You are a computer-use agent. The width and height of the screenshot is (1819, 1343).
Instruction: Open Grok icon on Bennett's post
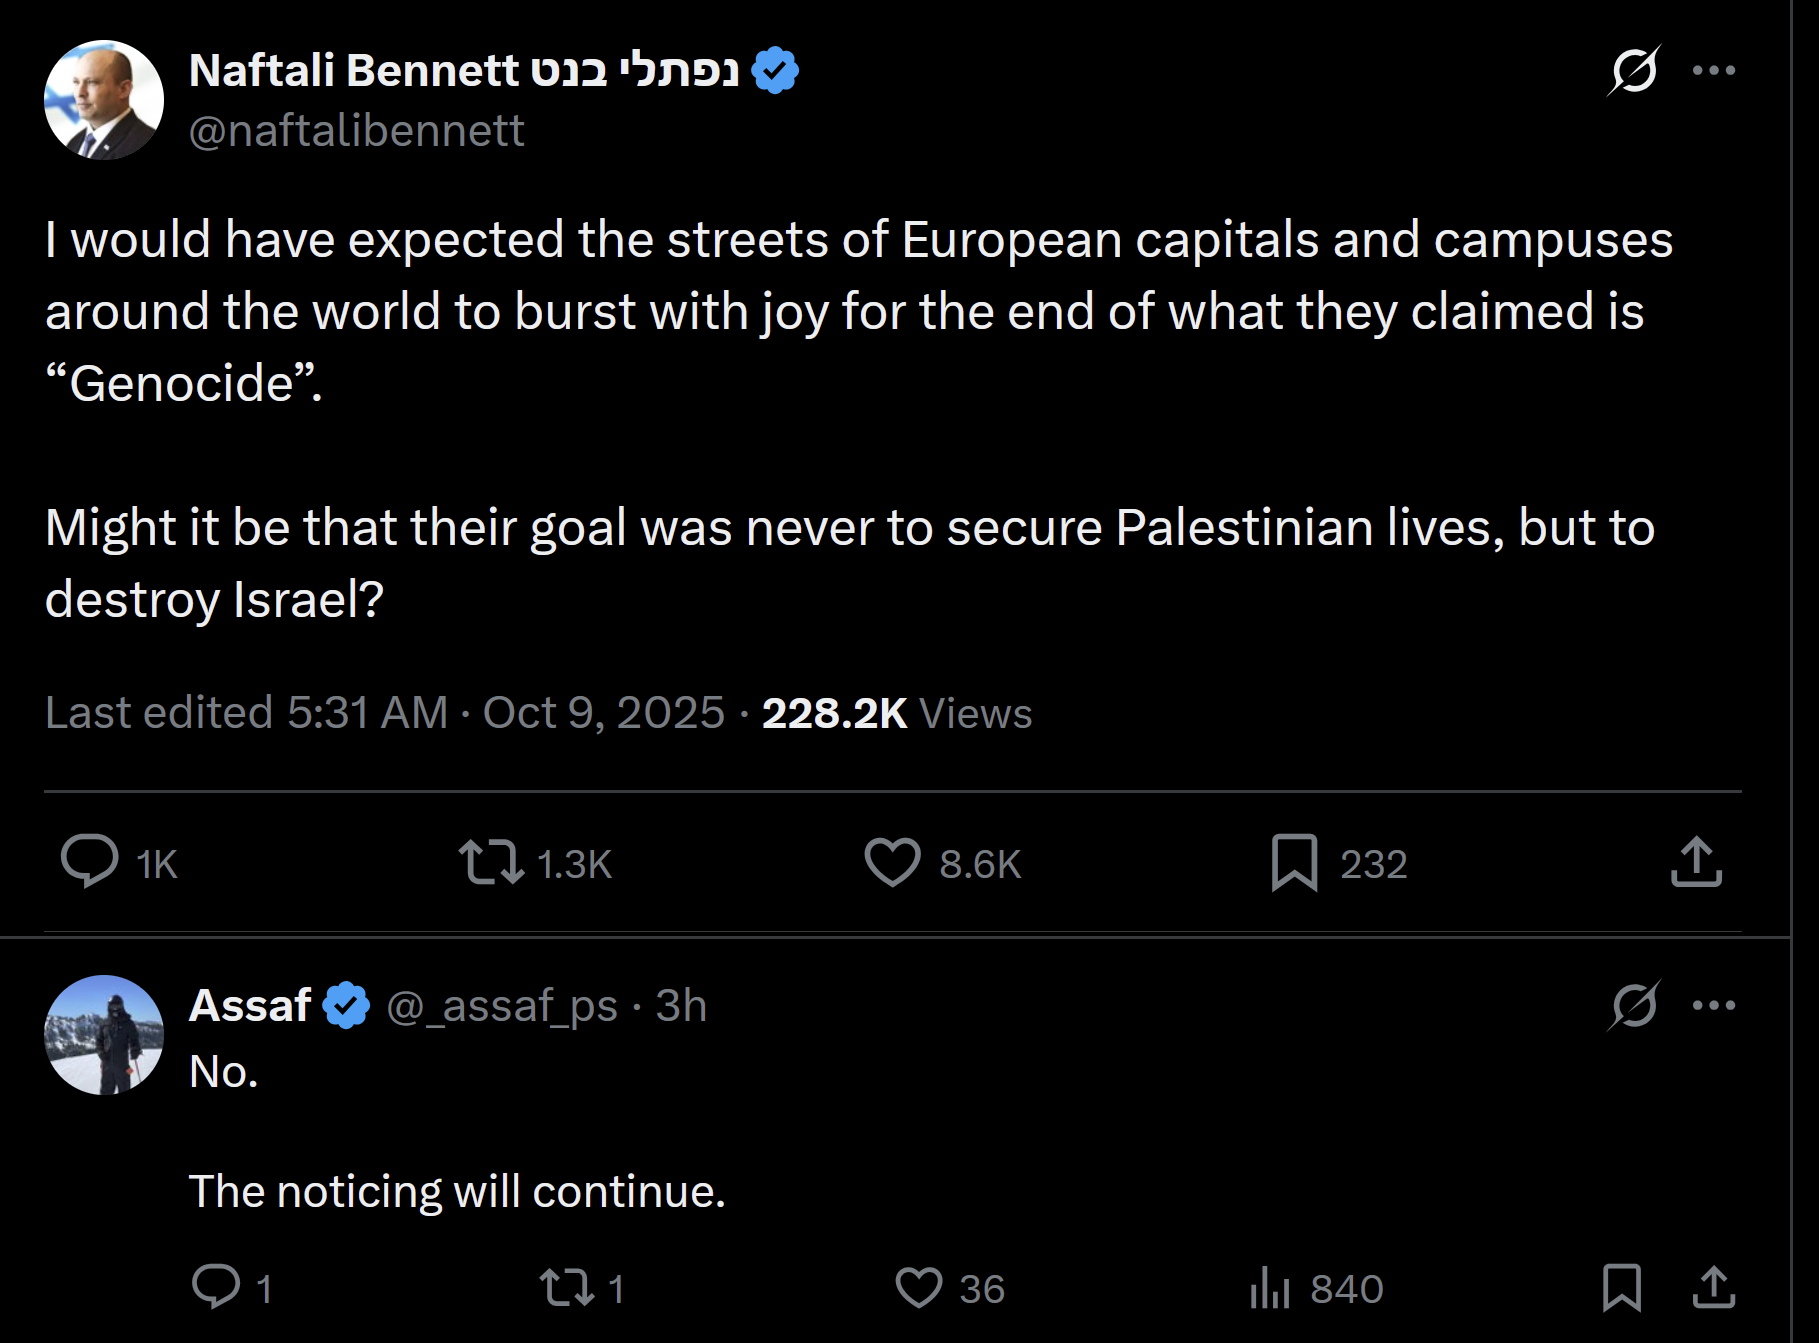(1634, 70)
